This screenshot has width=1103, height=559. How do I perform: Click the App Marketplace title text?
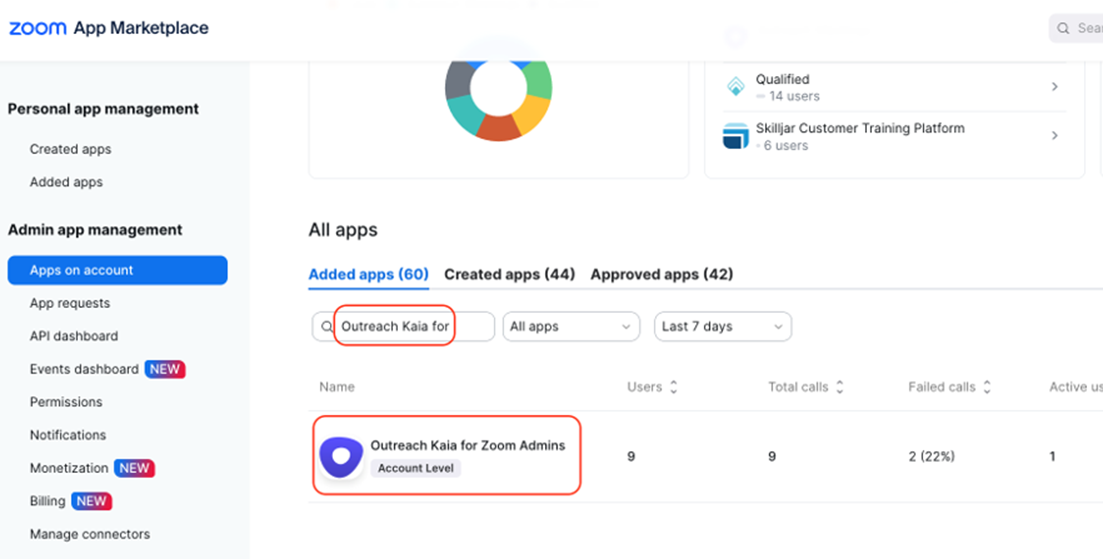[141, 28]
